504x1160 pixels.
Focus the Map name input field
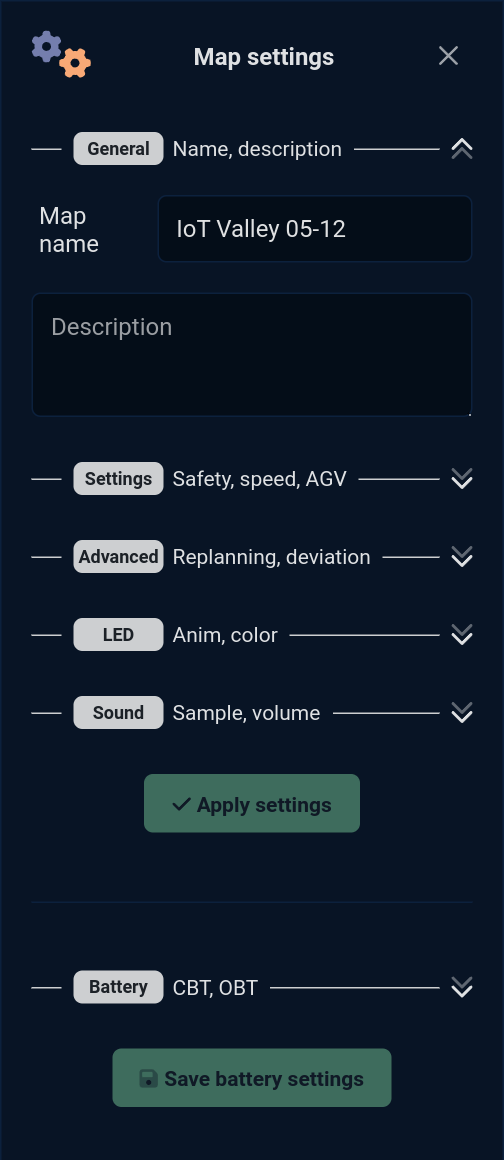click(315, 229)
